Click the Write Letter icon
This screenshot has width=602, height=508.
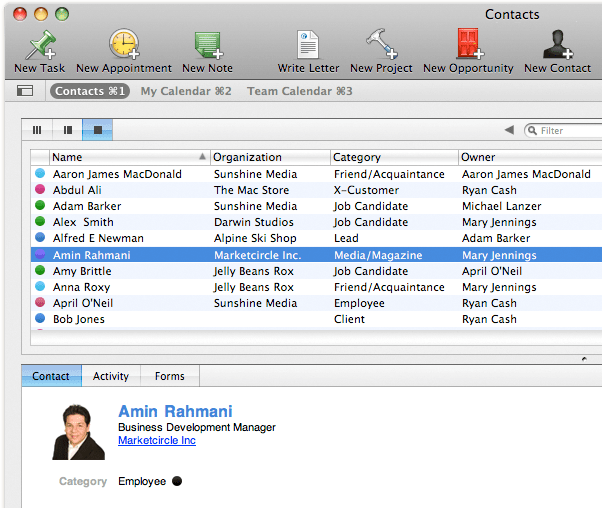click(308, 46)
